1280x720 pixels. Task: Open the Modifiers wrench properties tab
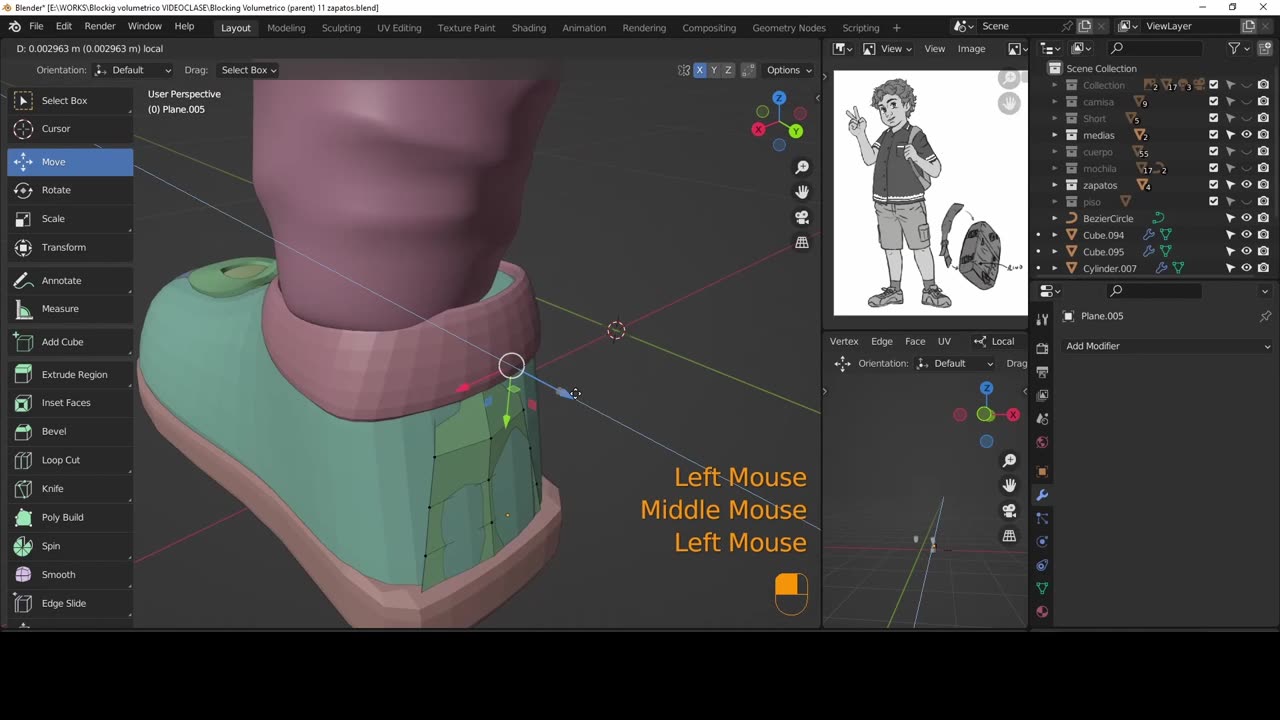pos(1042,495)
